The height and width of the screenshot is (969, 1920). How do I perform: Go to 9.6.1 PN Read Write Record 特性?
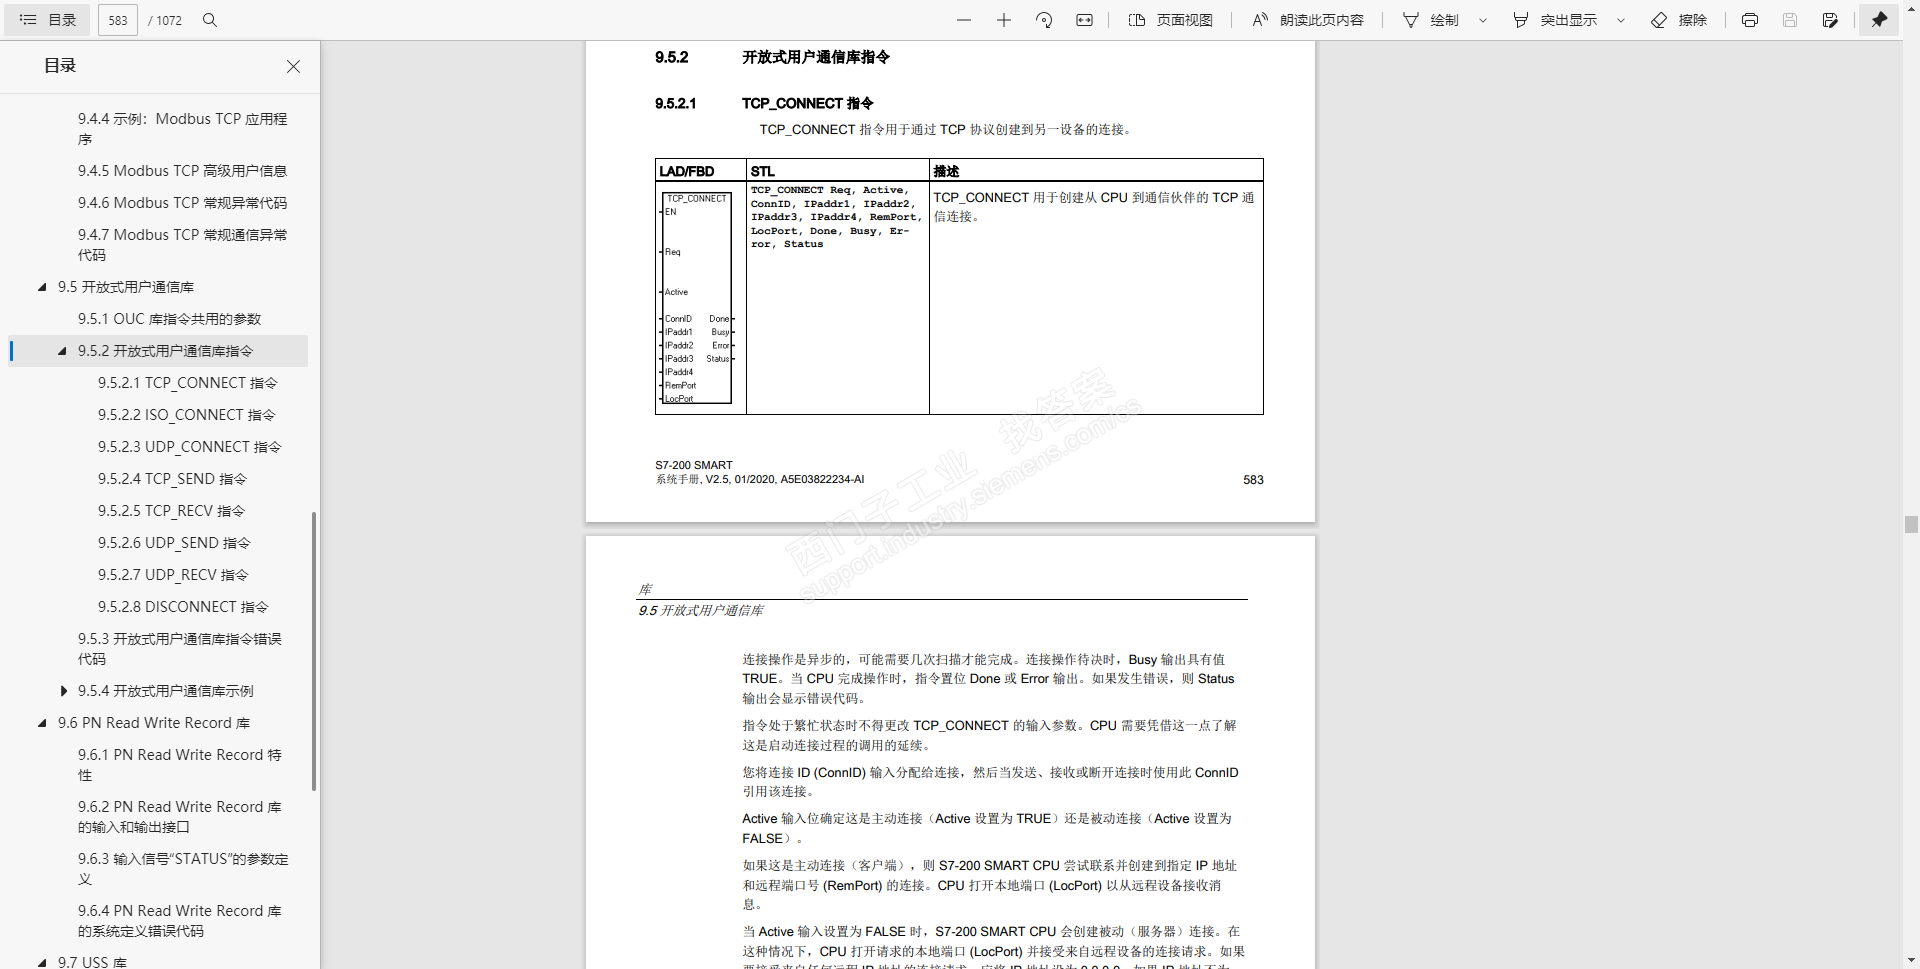180,765
